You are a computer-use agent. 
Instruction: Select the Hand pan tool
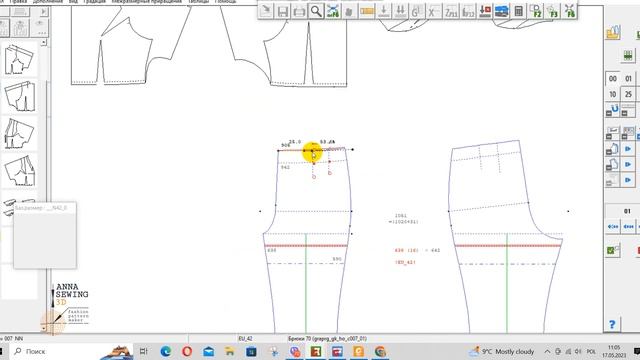(349, 11)
